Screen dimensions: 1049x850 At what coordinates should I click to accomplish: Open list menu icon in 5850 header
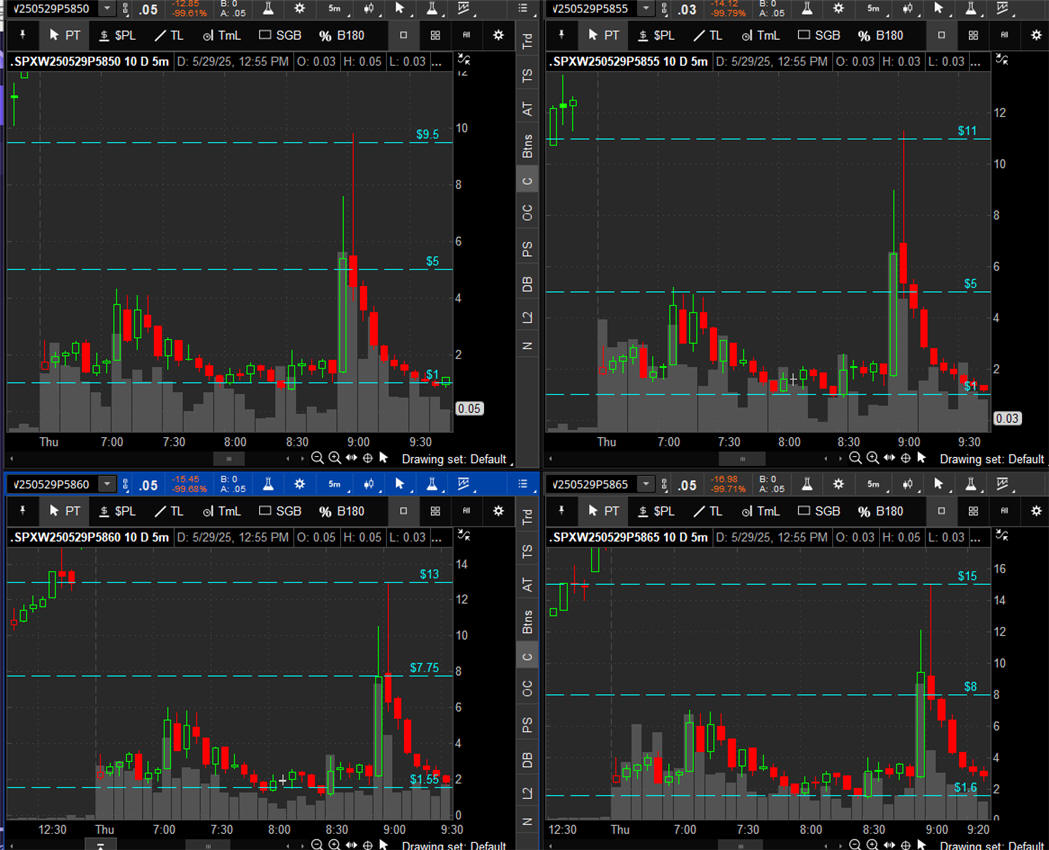(523, 9)
